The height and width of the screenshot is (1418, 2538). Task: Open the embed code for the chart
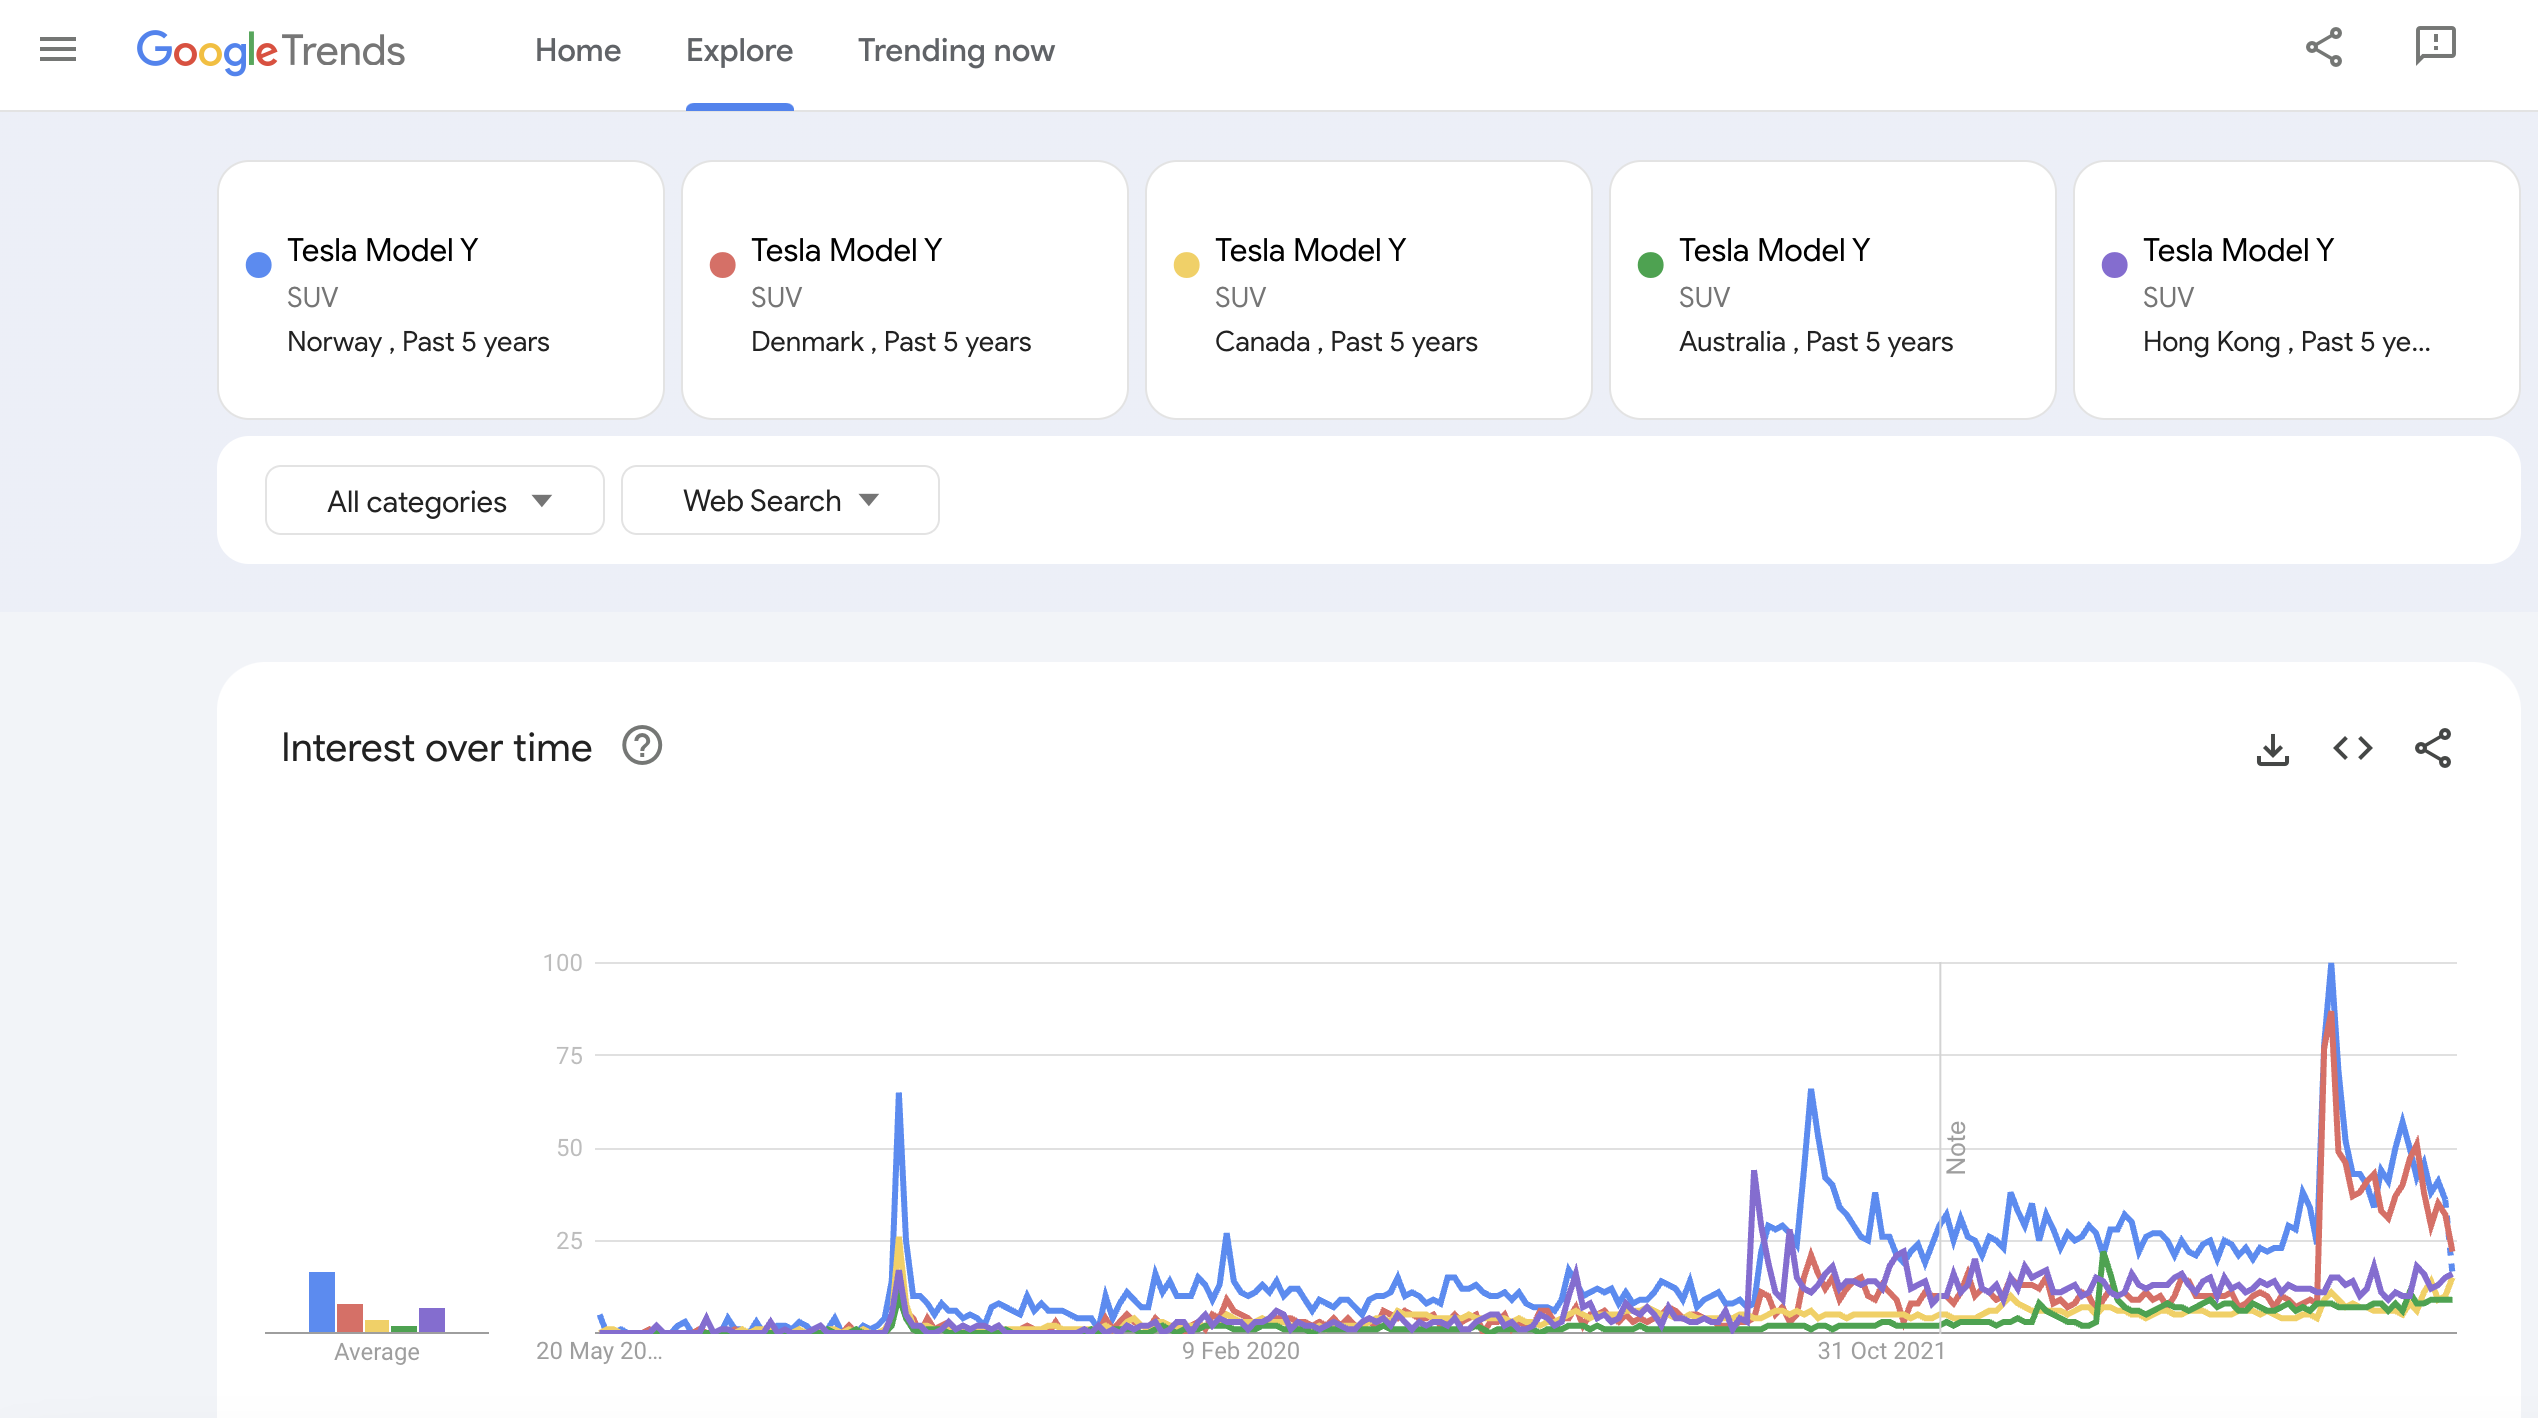click(2353, 748)
